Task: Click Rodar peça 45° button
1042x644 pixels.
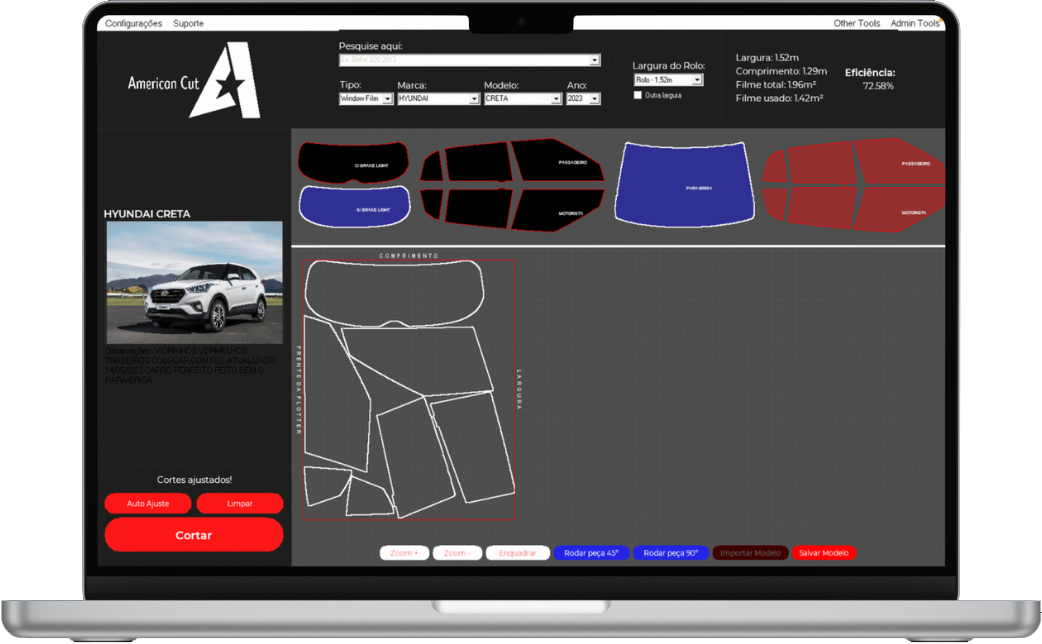Action: click(591, 553)
